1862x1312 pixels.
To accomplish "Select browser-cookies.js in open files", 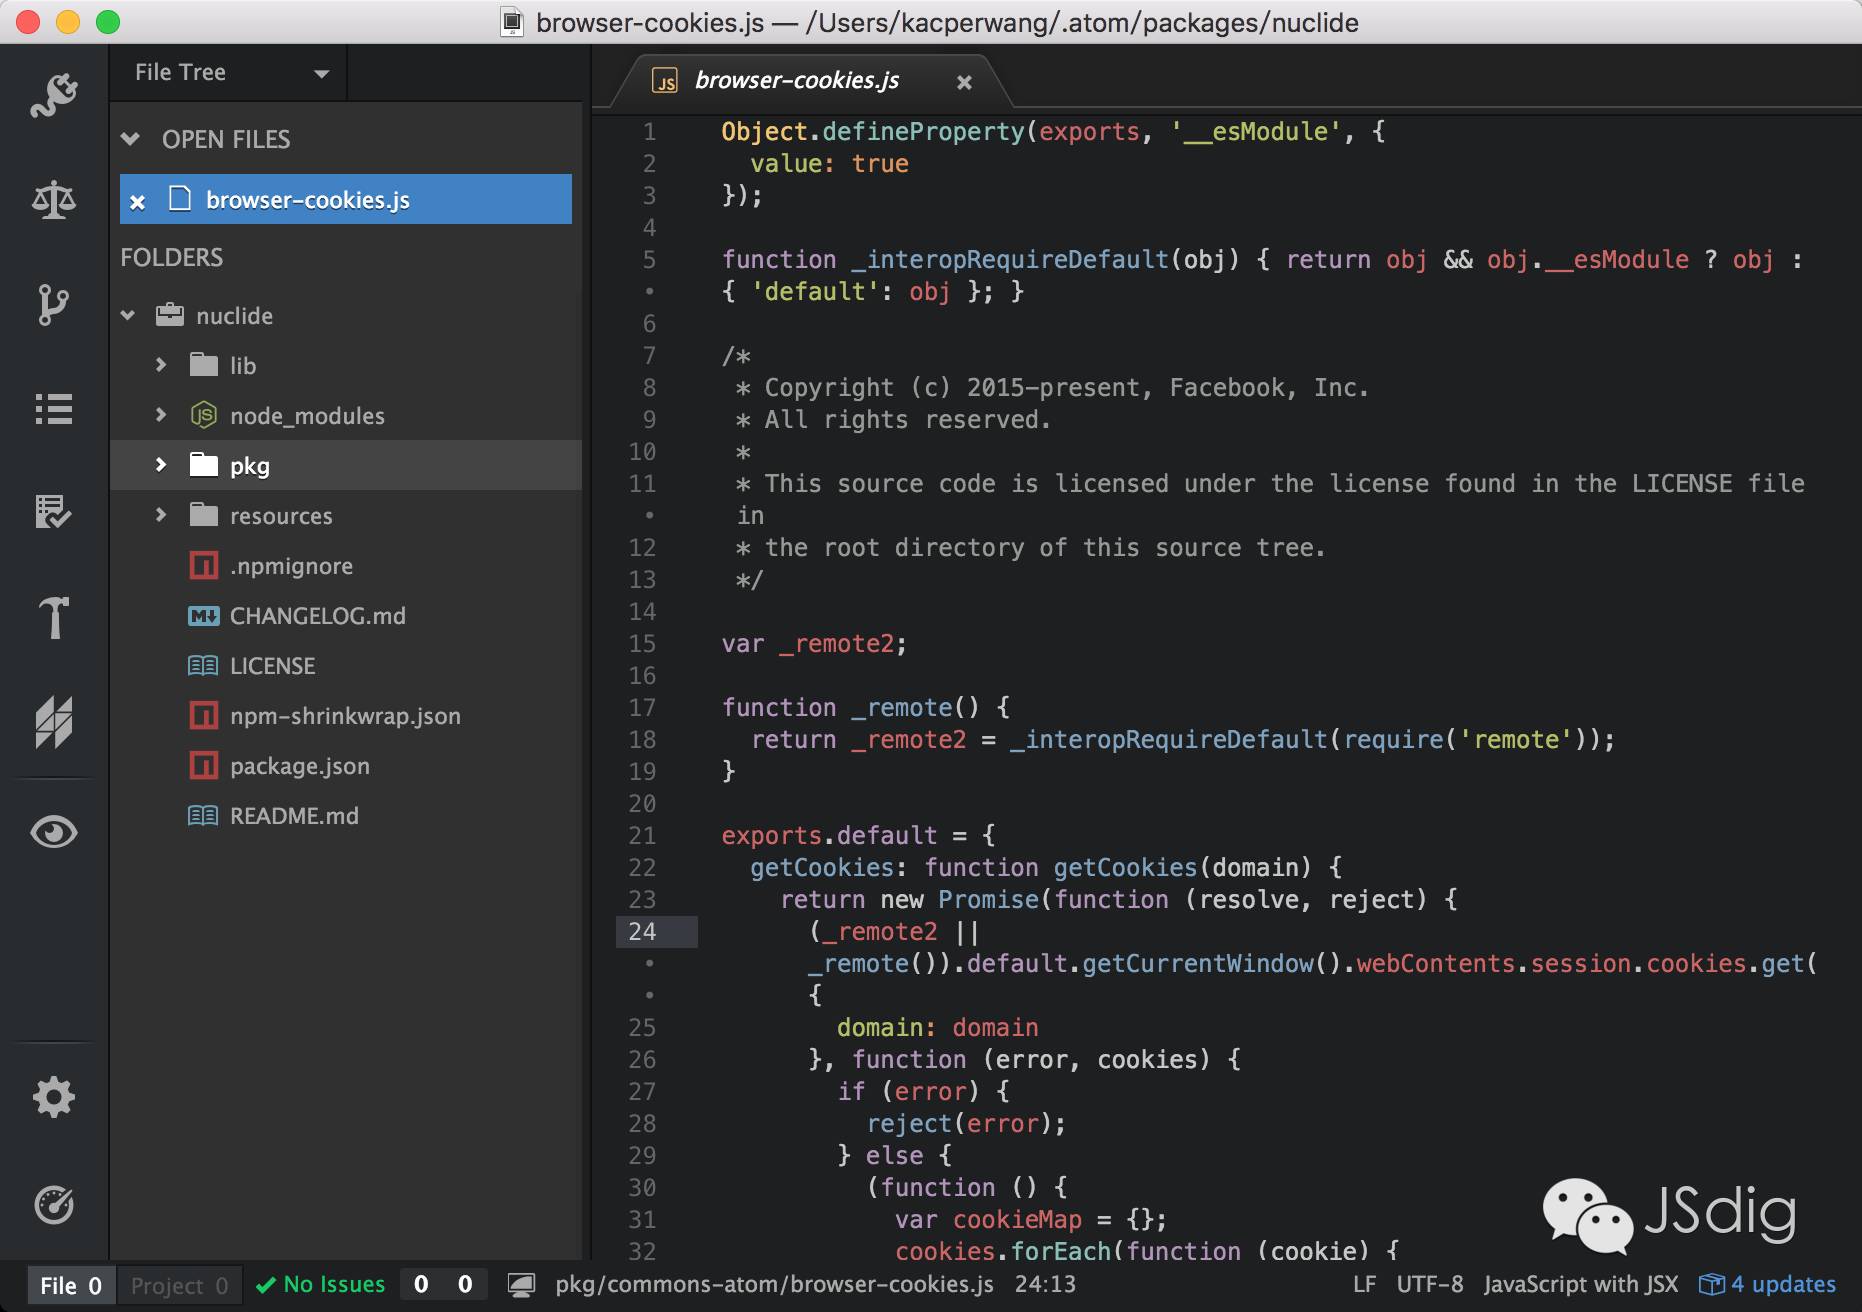I will [346, 199].
